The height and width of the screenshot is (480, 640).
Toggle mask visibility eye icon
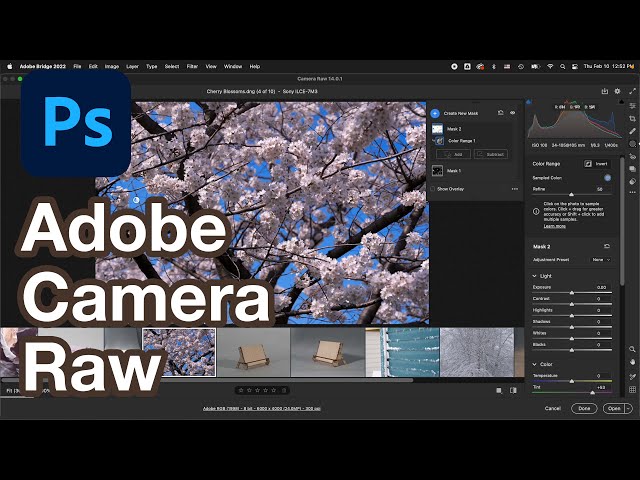point(512,114)
